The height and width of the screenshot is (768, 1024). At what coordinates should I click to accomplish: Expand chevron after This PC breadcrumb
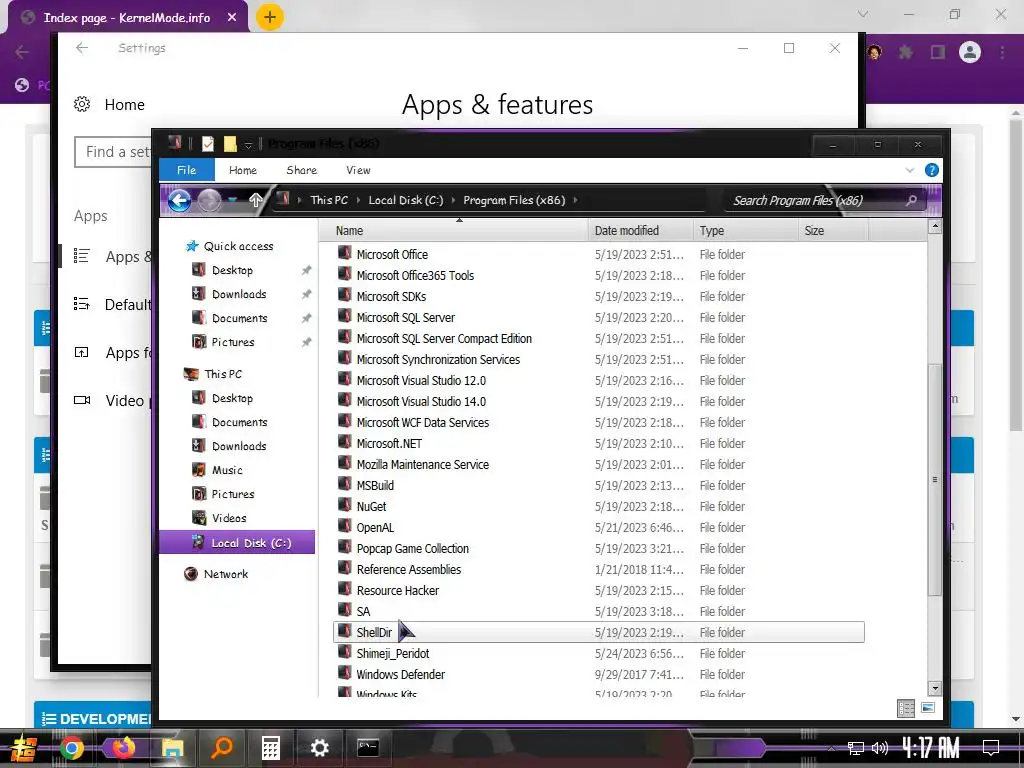click(x=359, y=200)
